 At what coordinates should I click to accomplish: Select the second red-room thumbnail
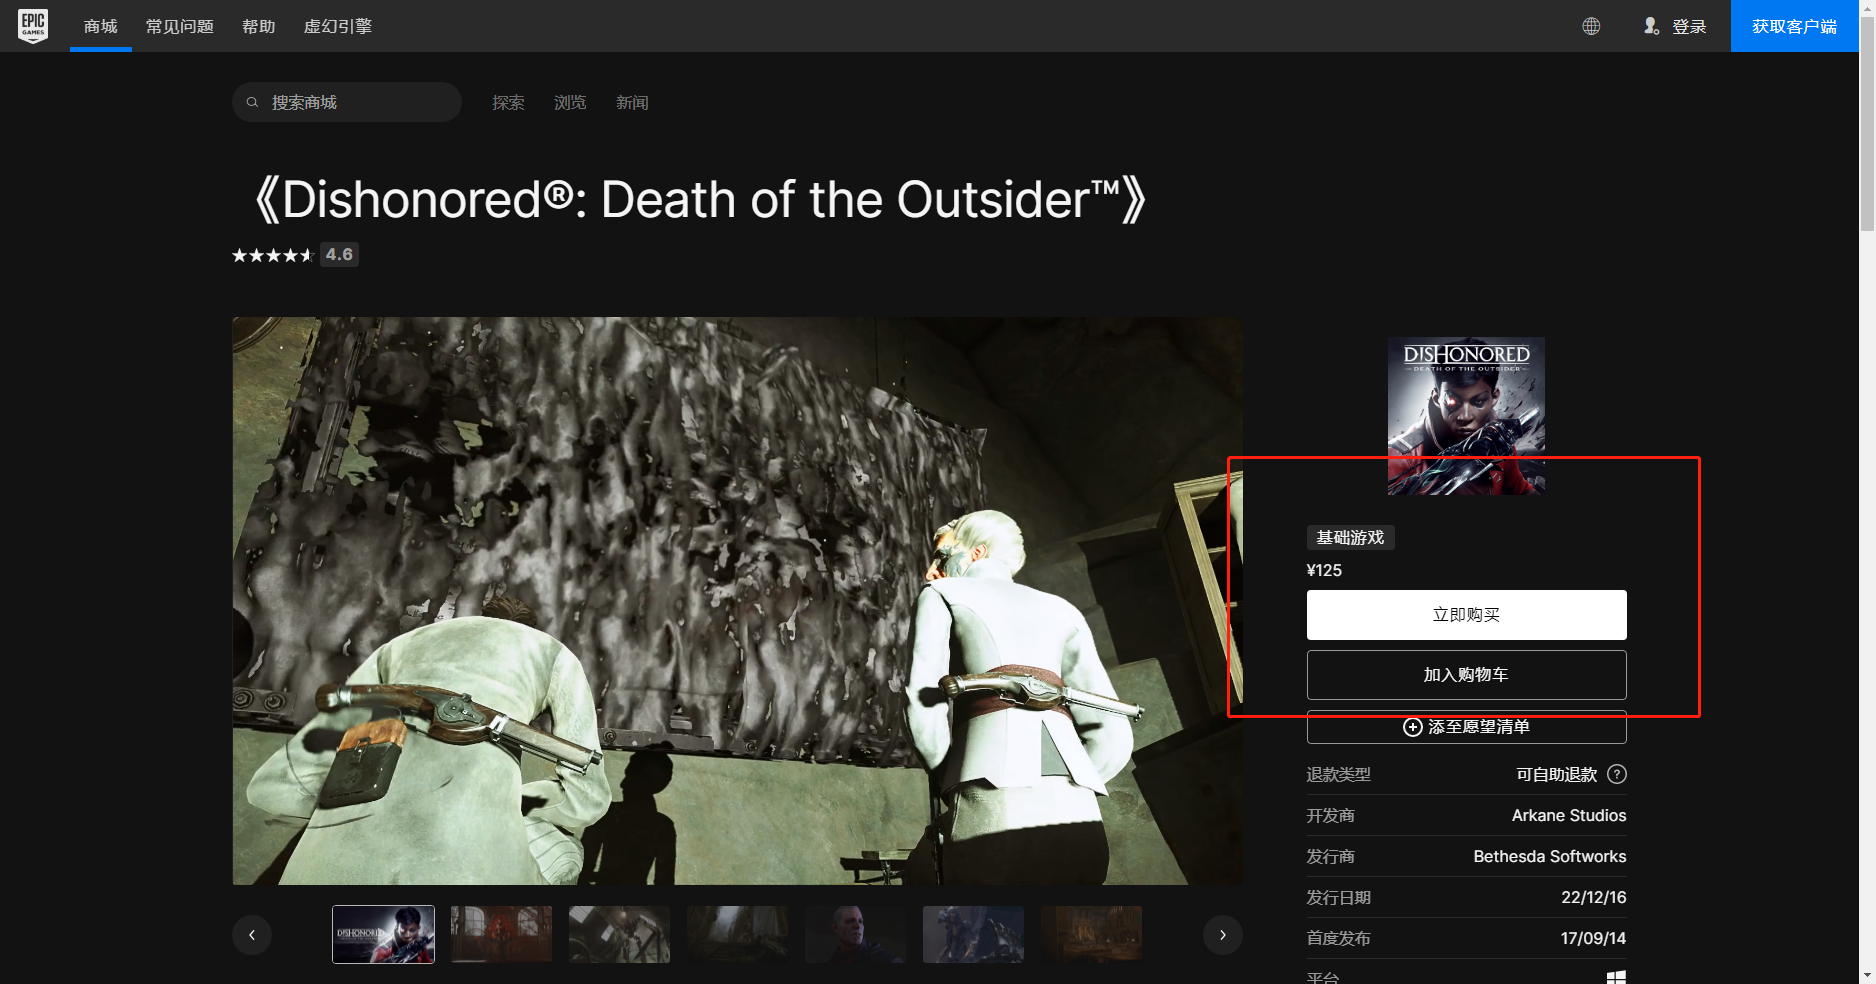(x=501, y=934)
